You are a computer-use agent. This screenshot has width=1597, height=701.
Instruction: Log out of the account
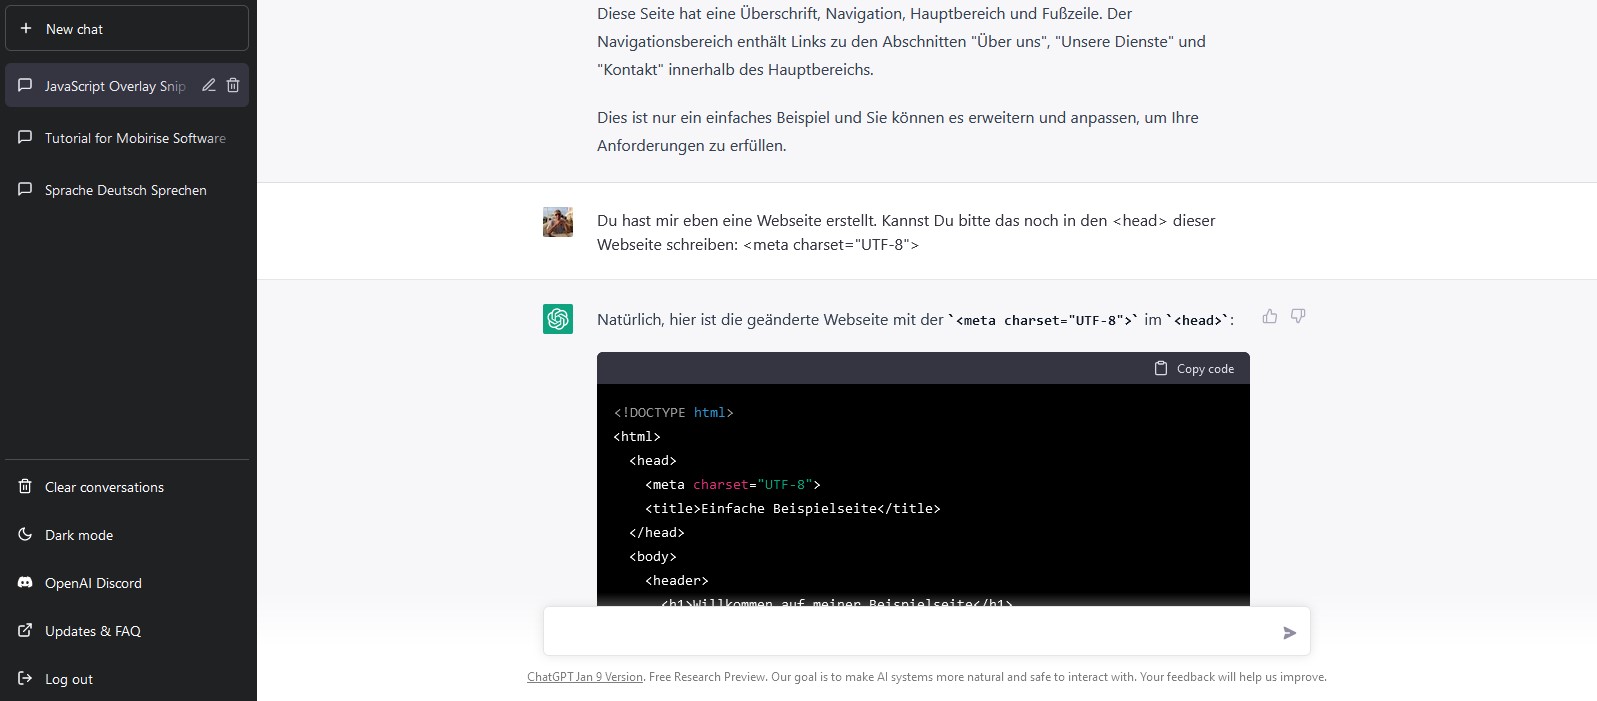point(127,679)
